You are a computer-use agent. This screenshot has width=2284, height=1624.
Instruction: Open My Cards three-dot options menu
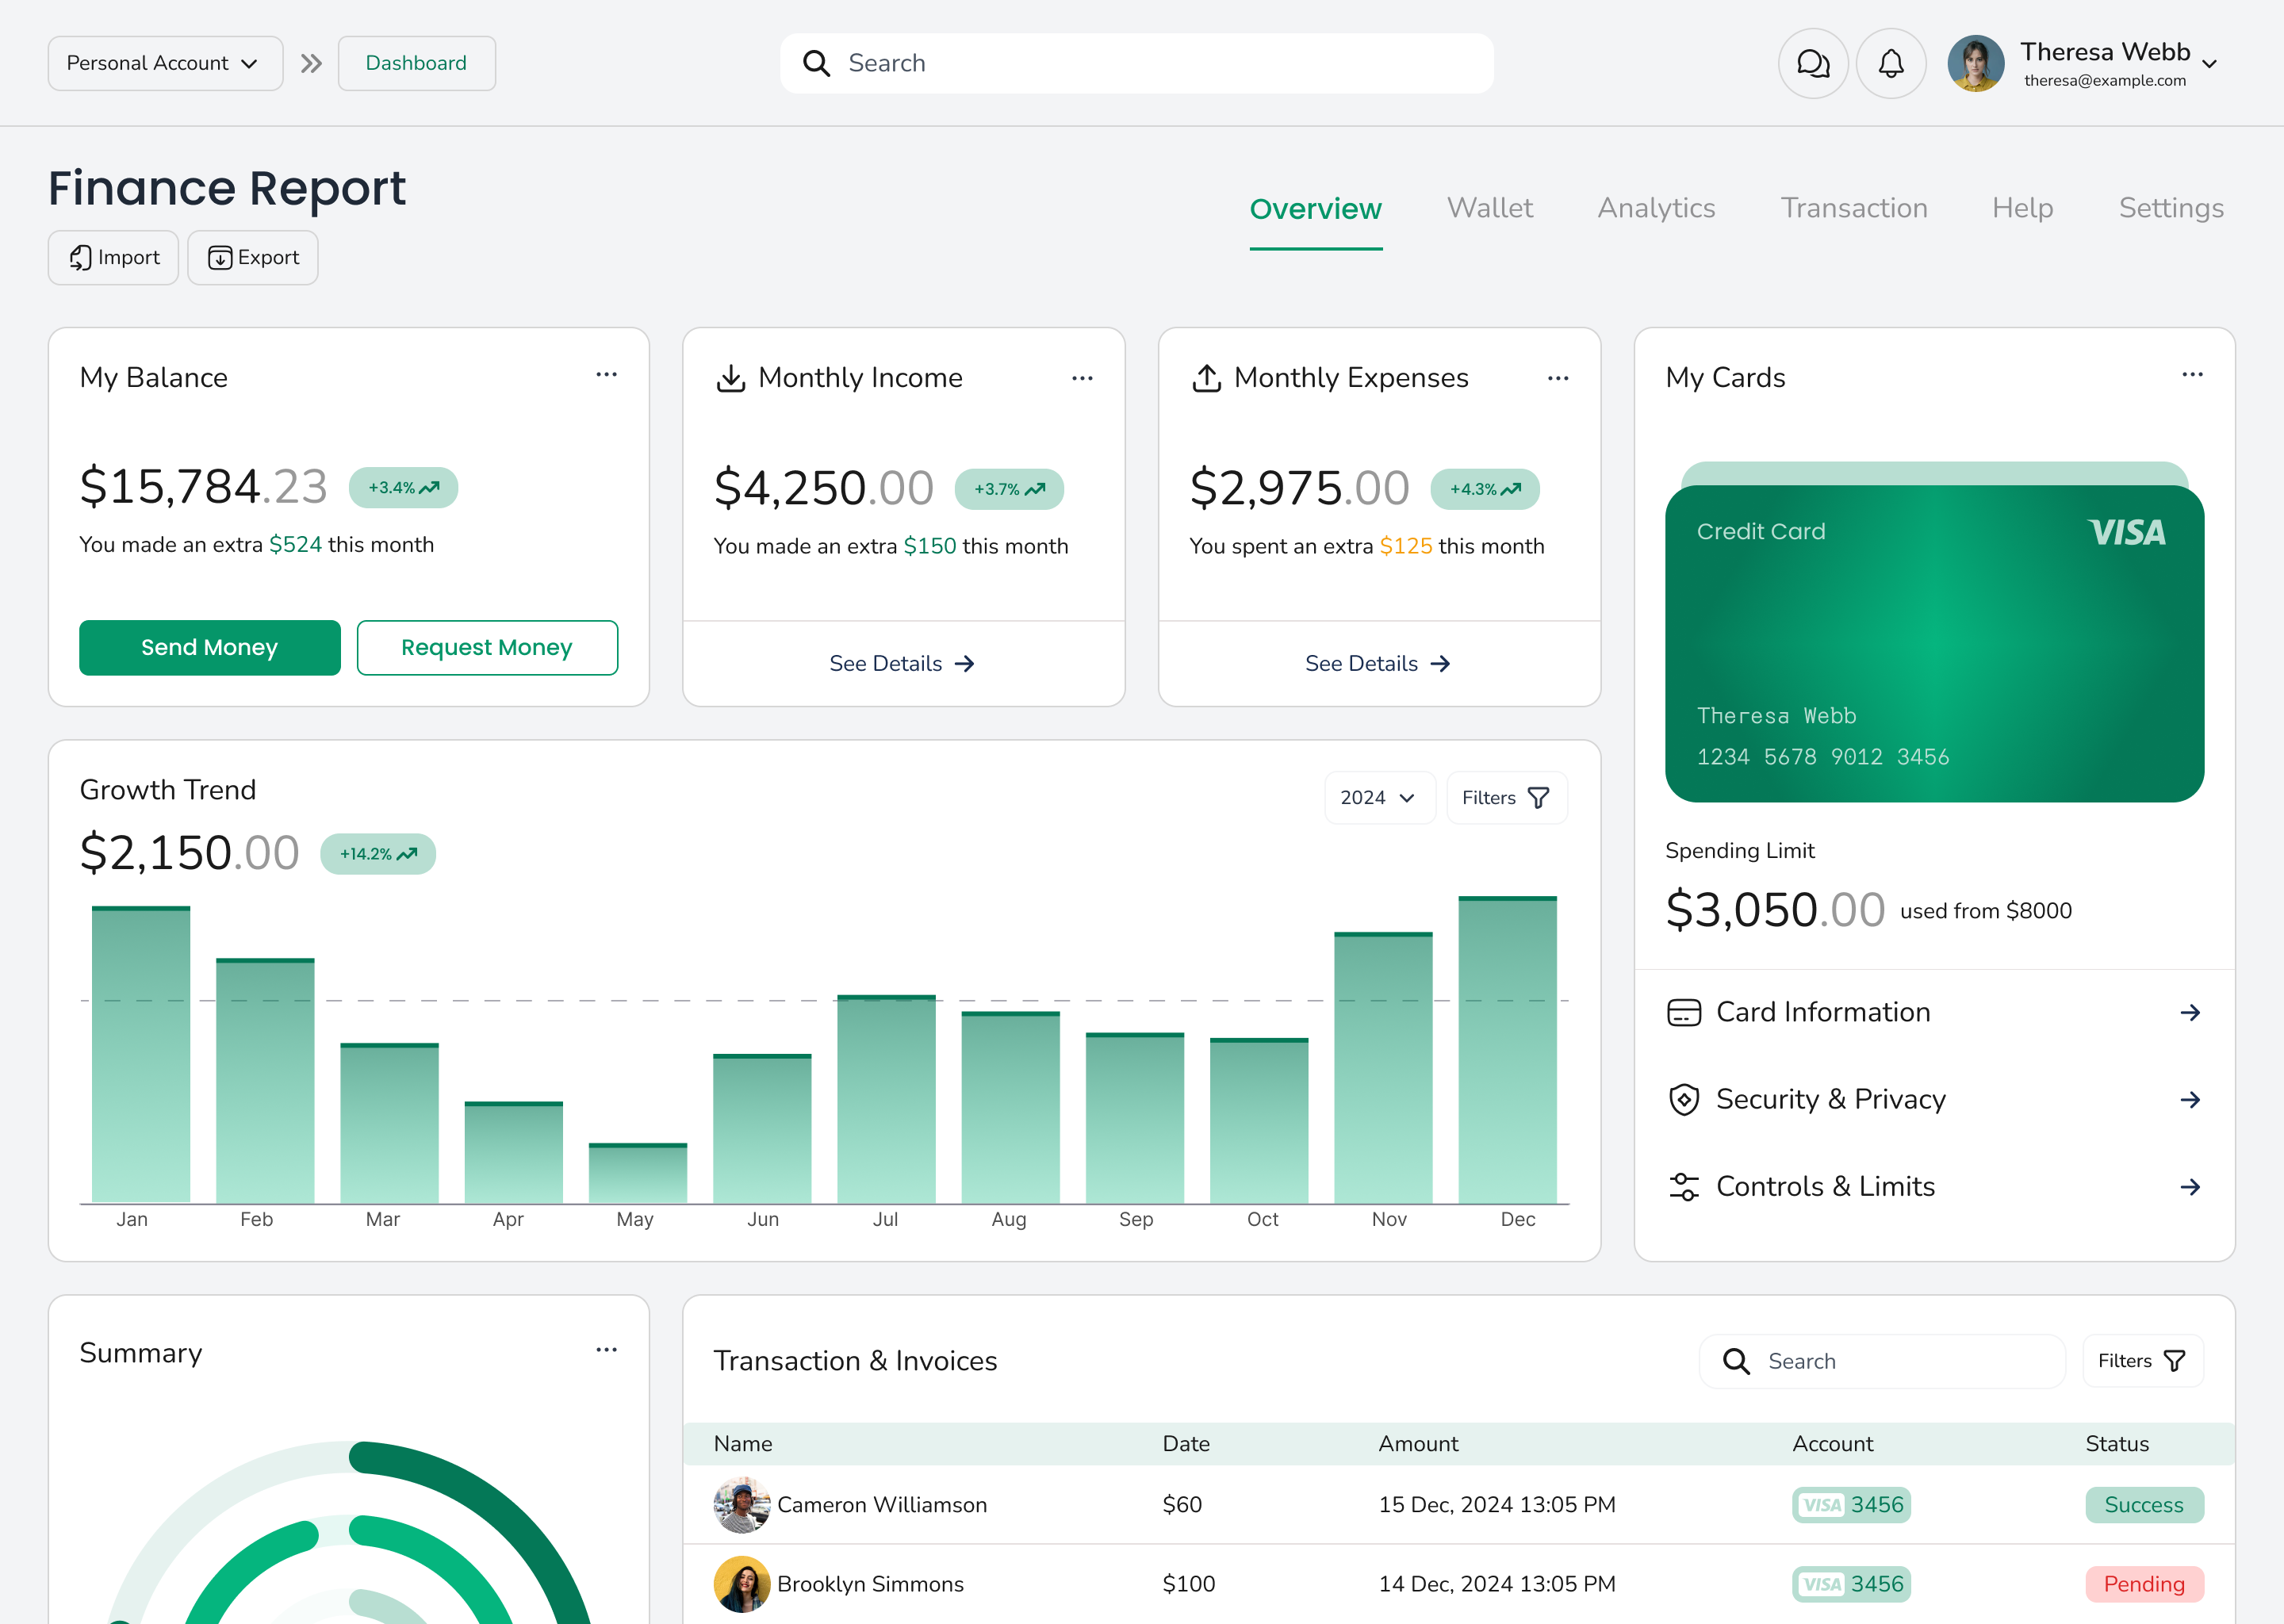tap(2192, 375)
